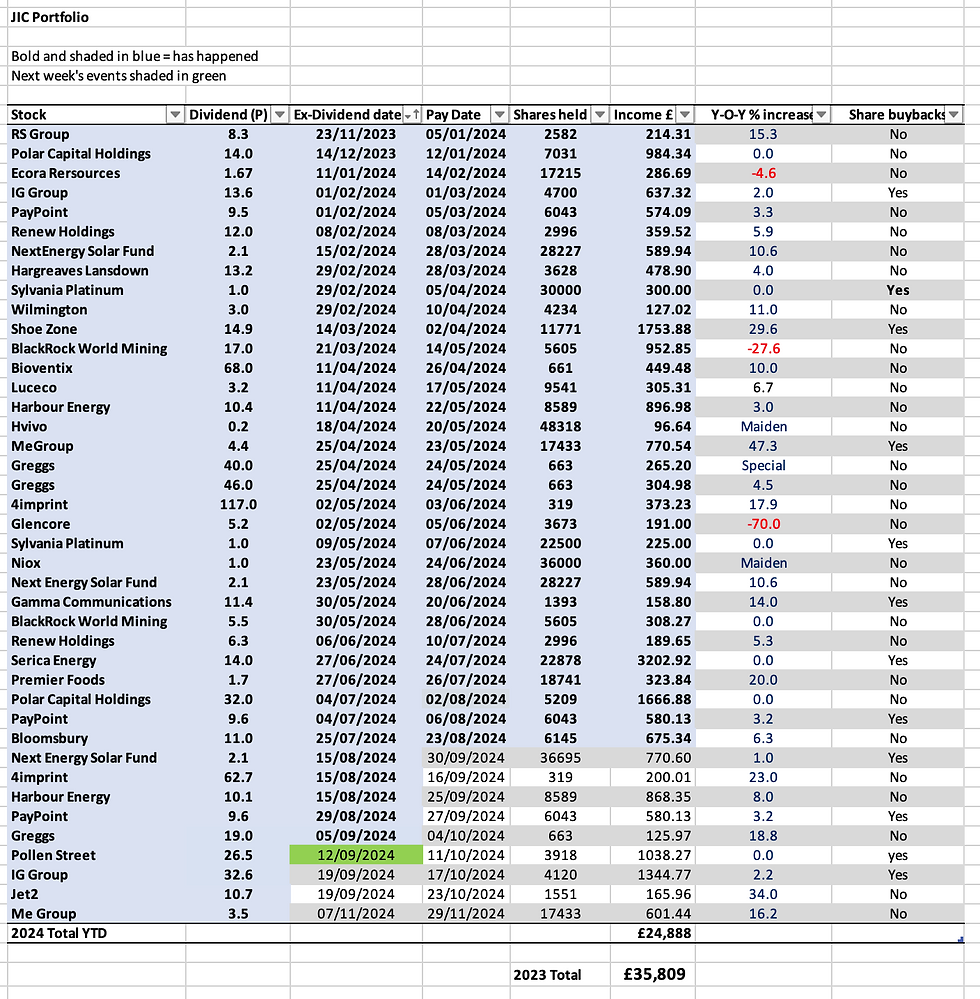The image size is (980, 999).
Task: Click the 2023 Total label cell
Action: pos(560,974)
